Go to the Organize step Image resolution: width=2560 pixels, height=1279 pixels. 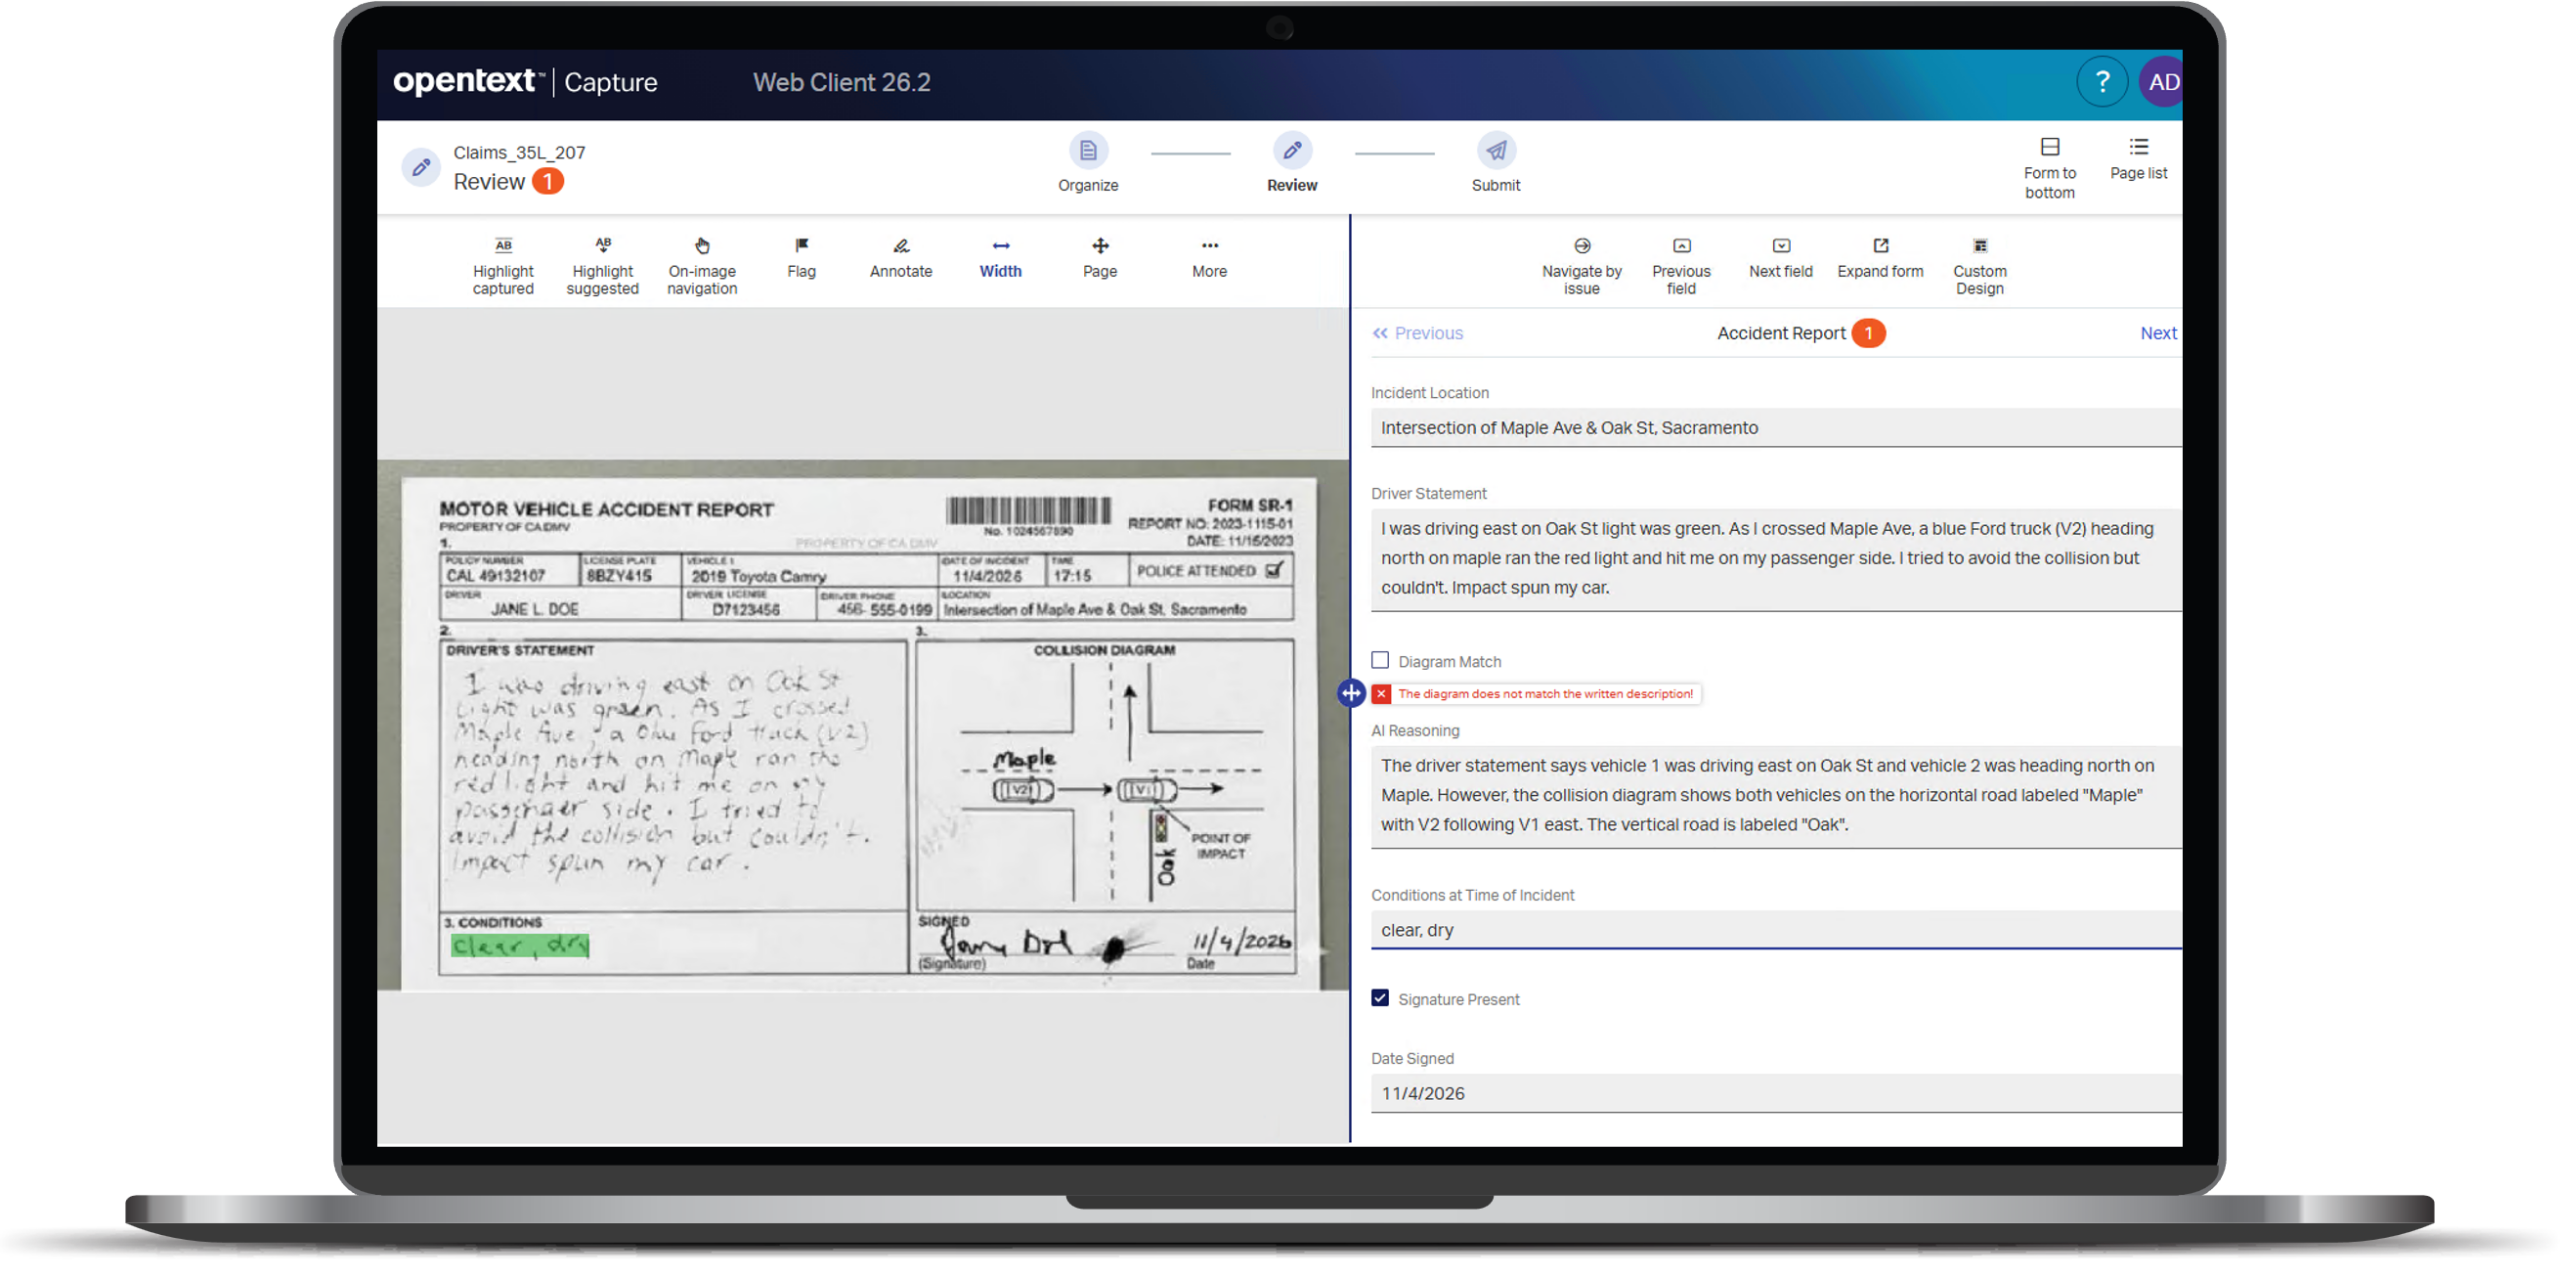point(1088,163)
